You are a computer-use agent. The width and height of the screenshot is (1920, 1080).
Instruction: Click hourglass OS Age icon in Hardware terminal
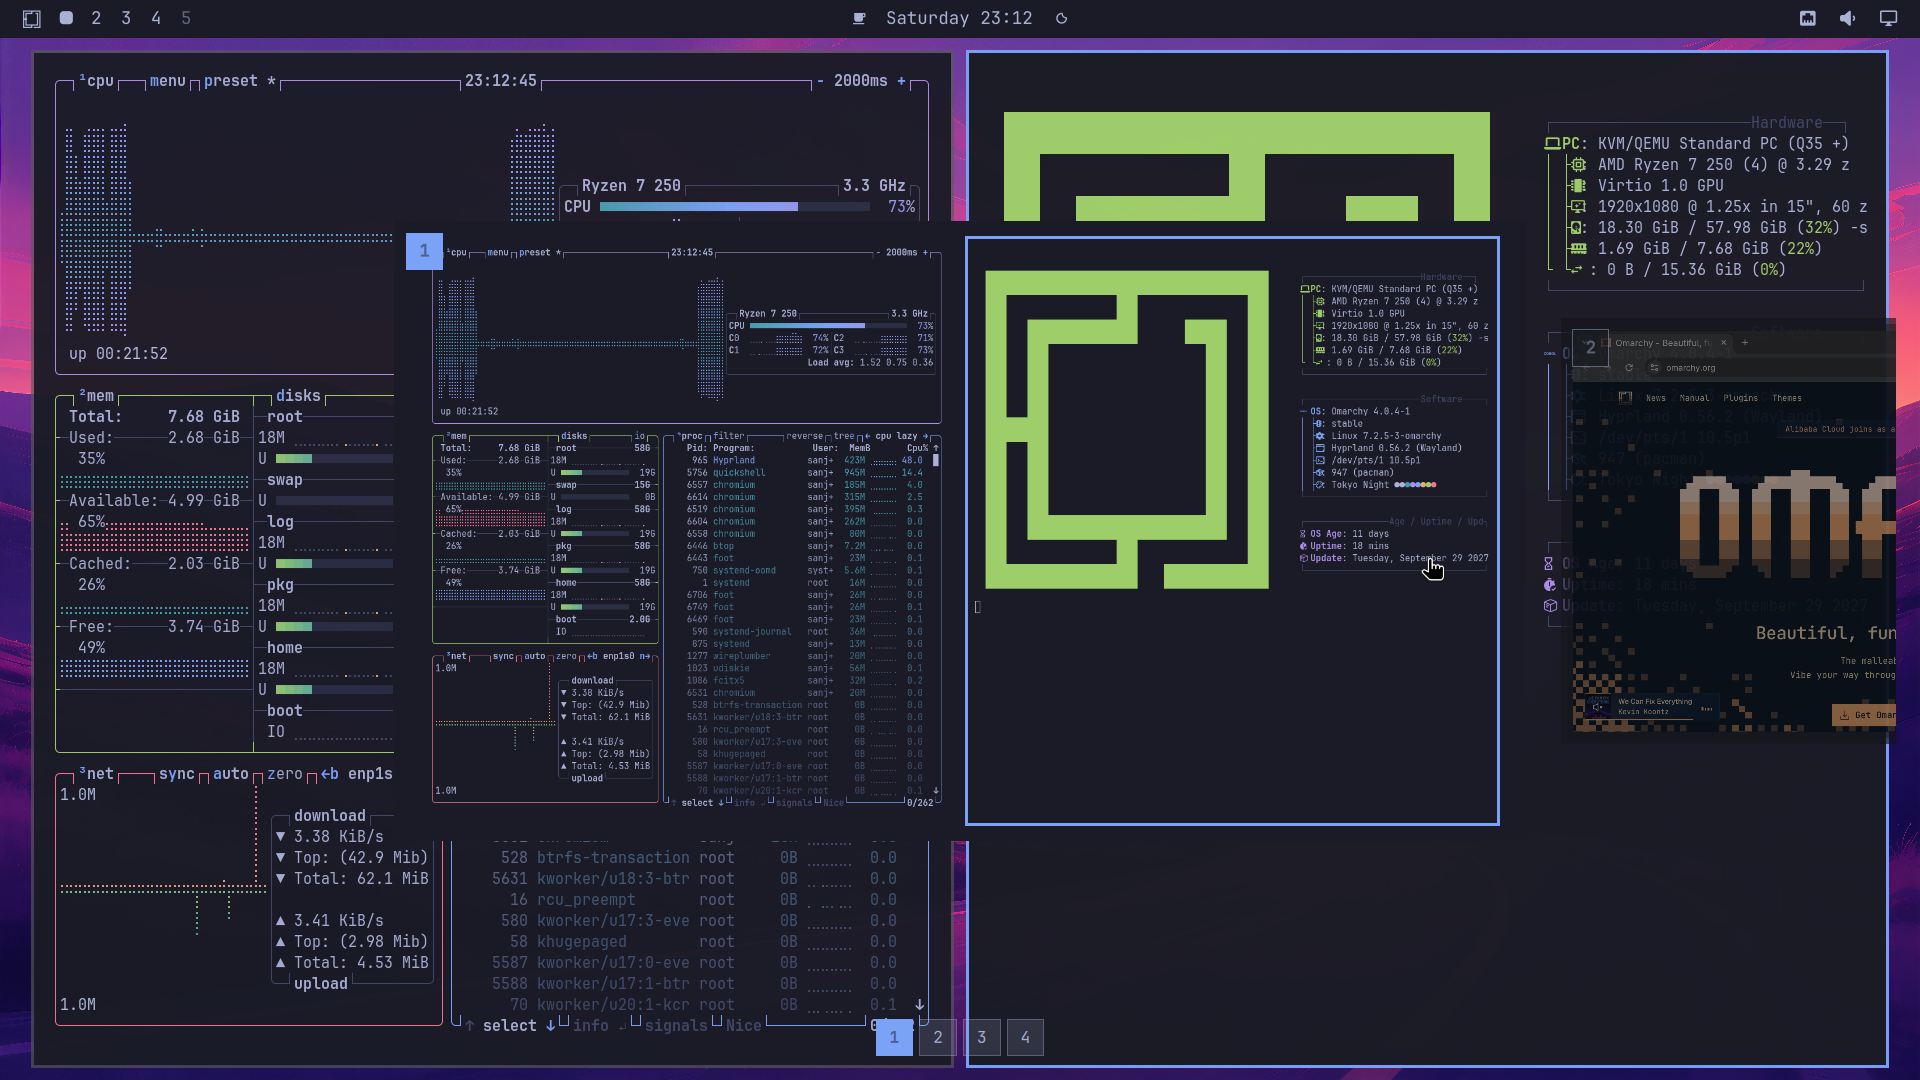click(1549, 564)
